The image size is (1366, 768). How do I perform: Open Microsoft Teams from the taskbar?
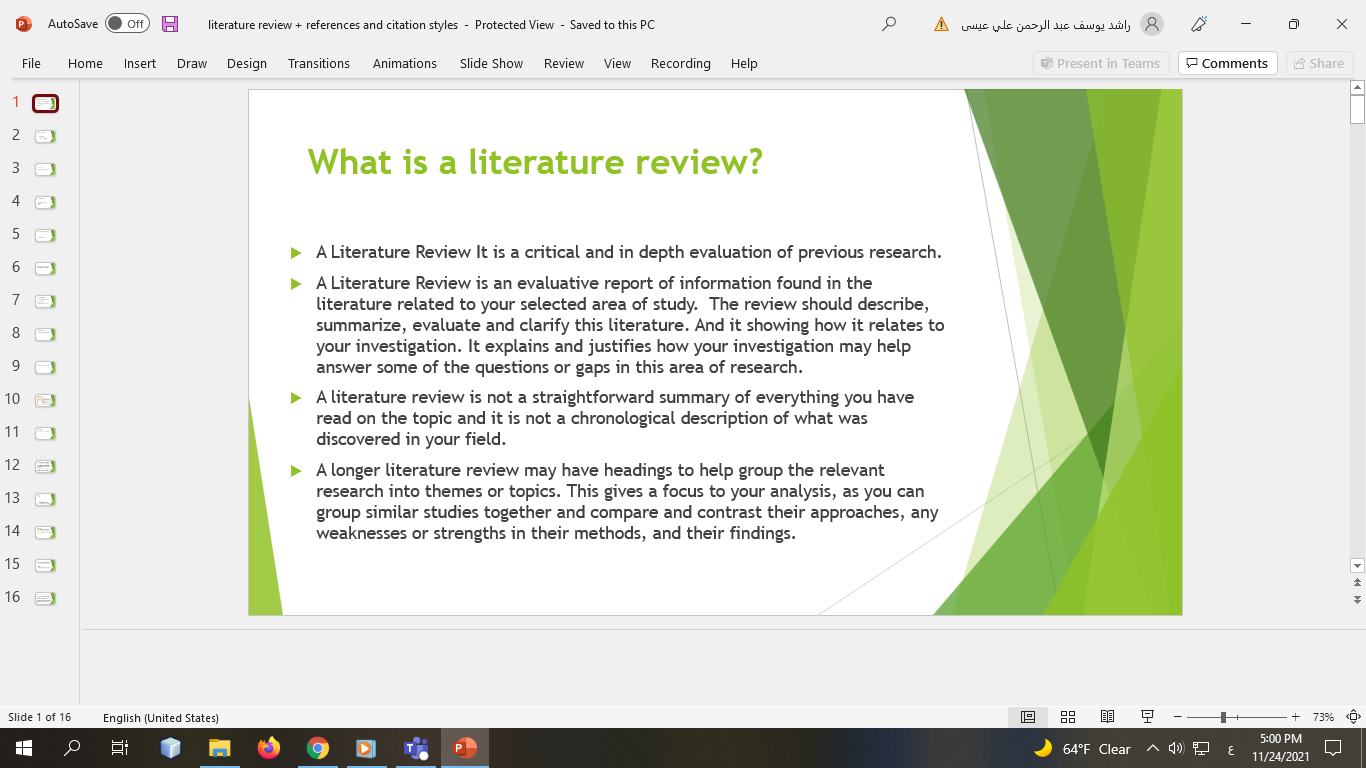(x=415, y=748)
